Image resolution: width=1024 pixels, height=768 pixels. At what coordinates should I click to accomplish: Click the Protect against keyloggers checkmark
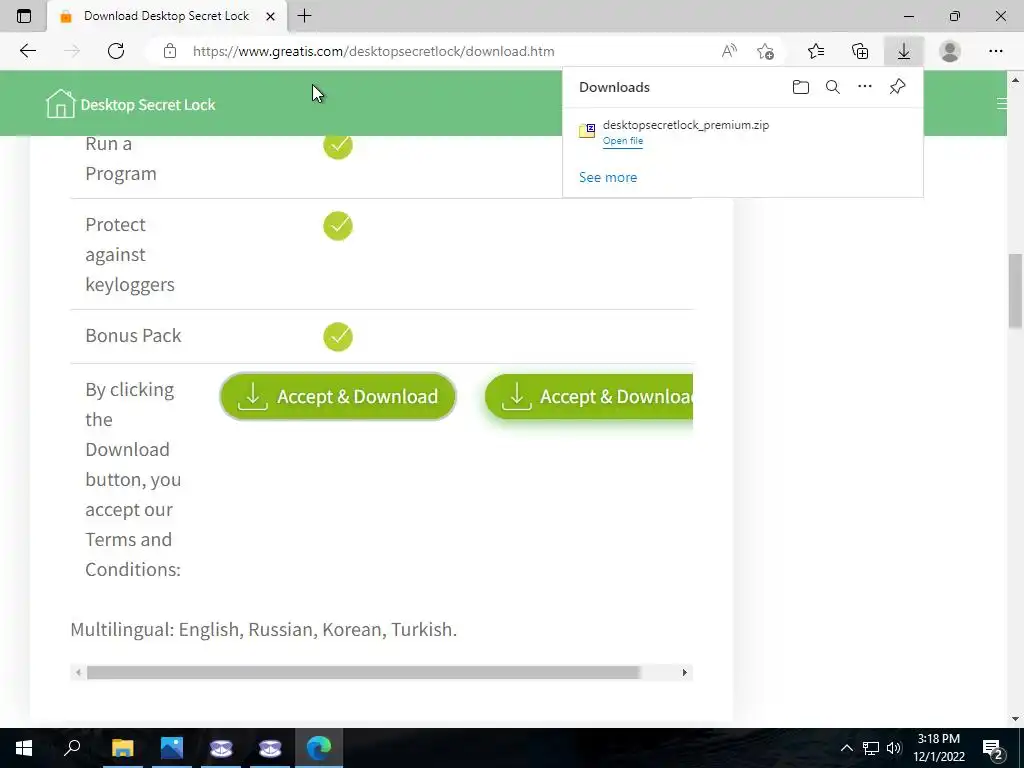click(x=338, y=226)
